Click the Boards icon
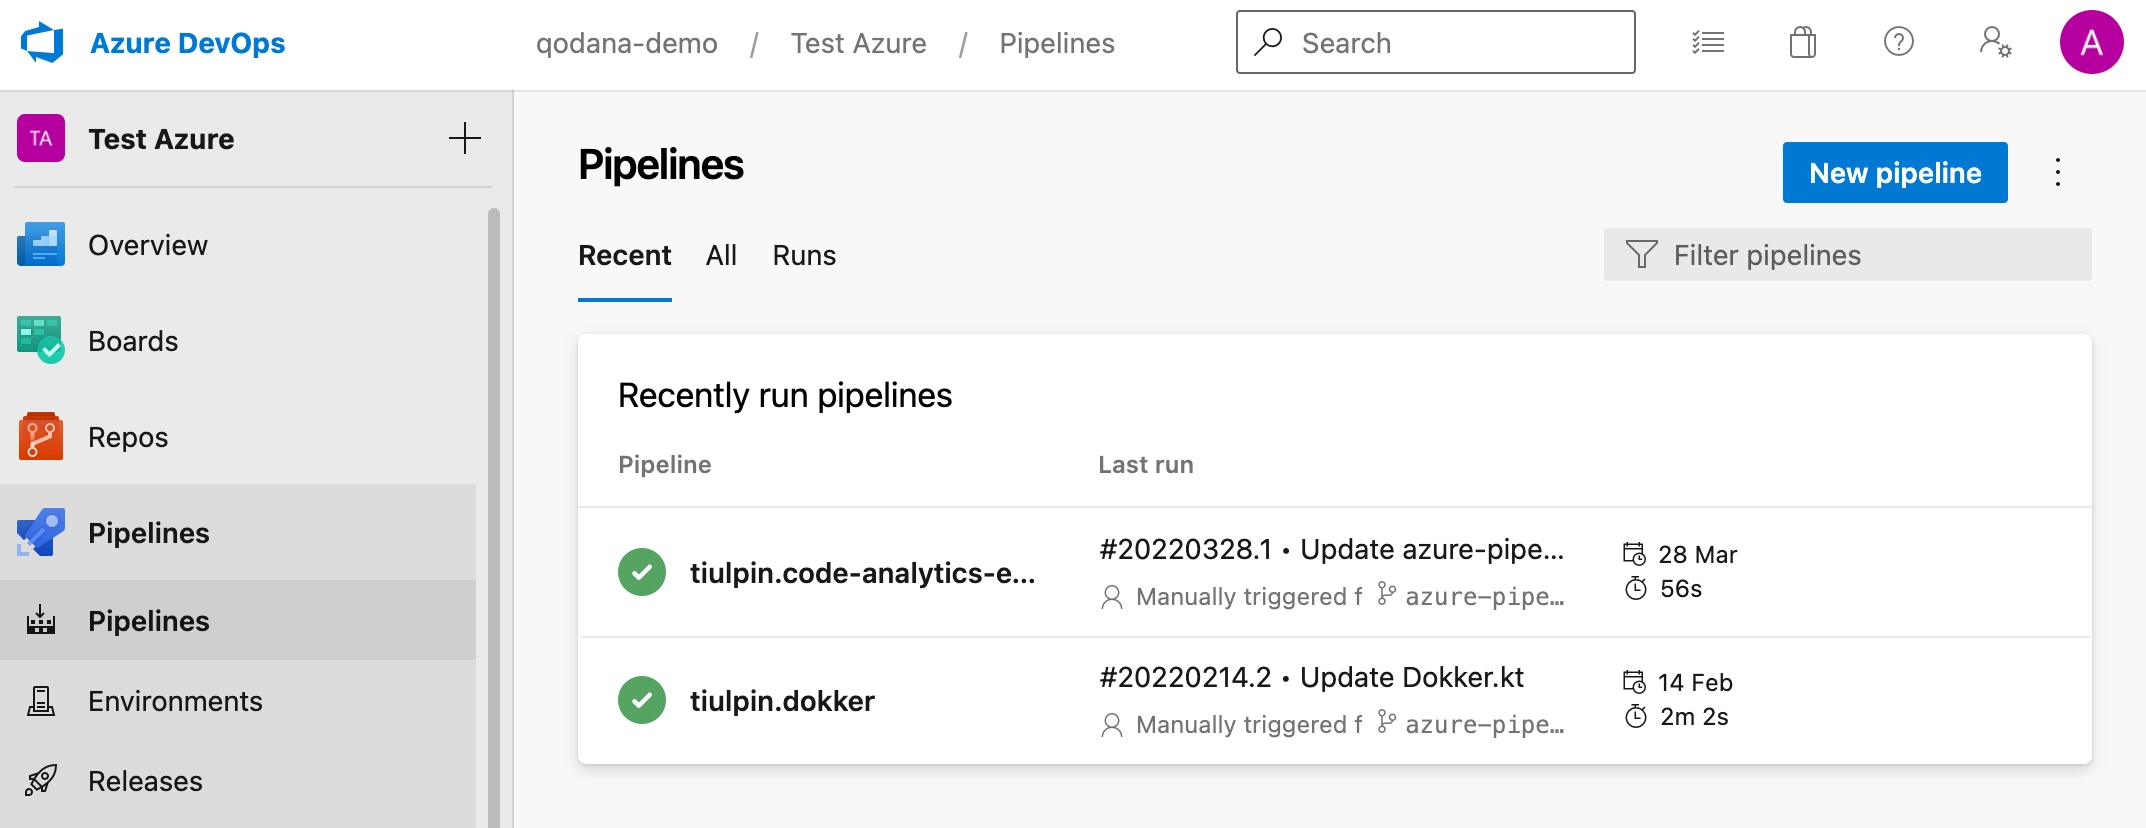 tap(41, 340)
